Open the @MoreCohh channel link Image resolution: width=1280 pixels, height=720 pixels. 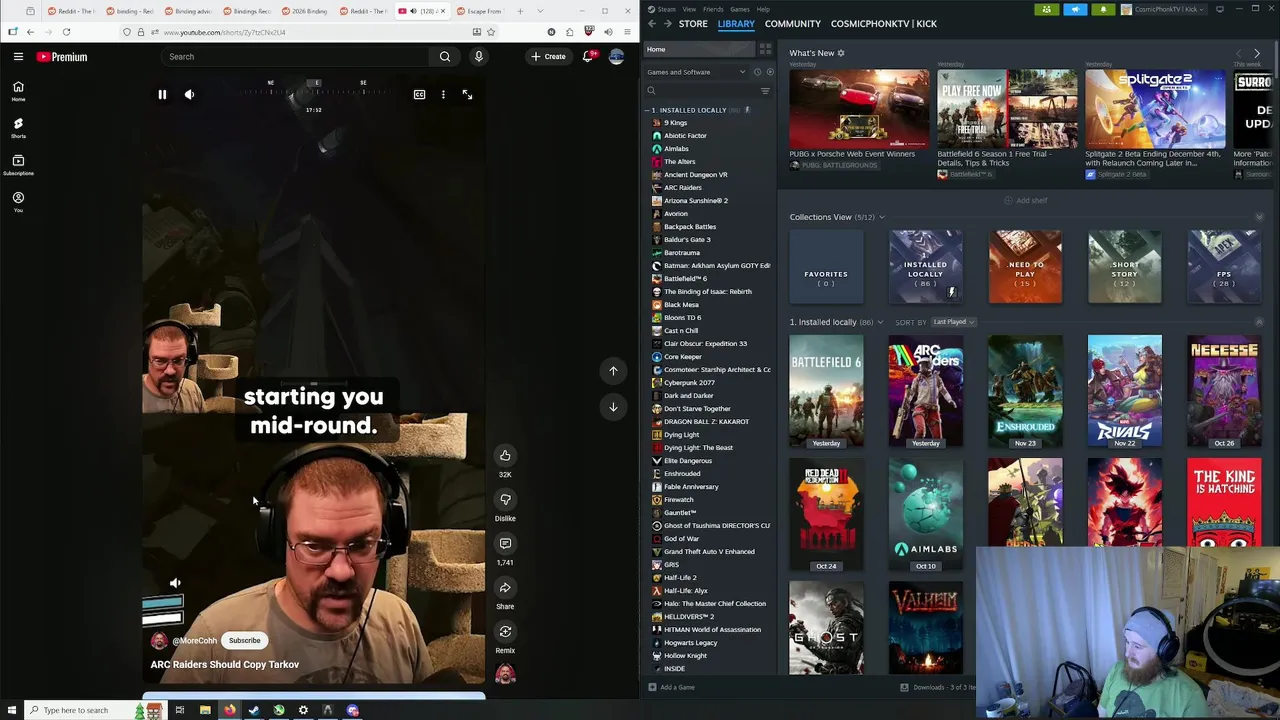click(x=194, y=641)
